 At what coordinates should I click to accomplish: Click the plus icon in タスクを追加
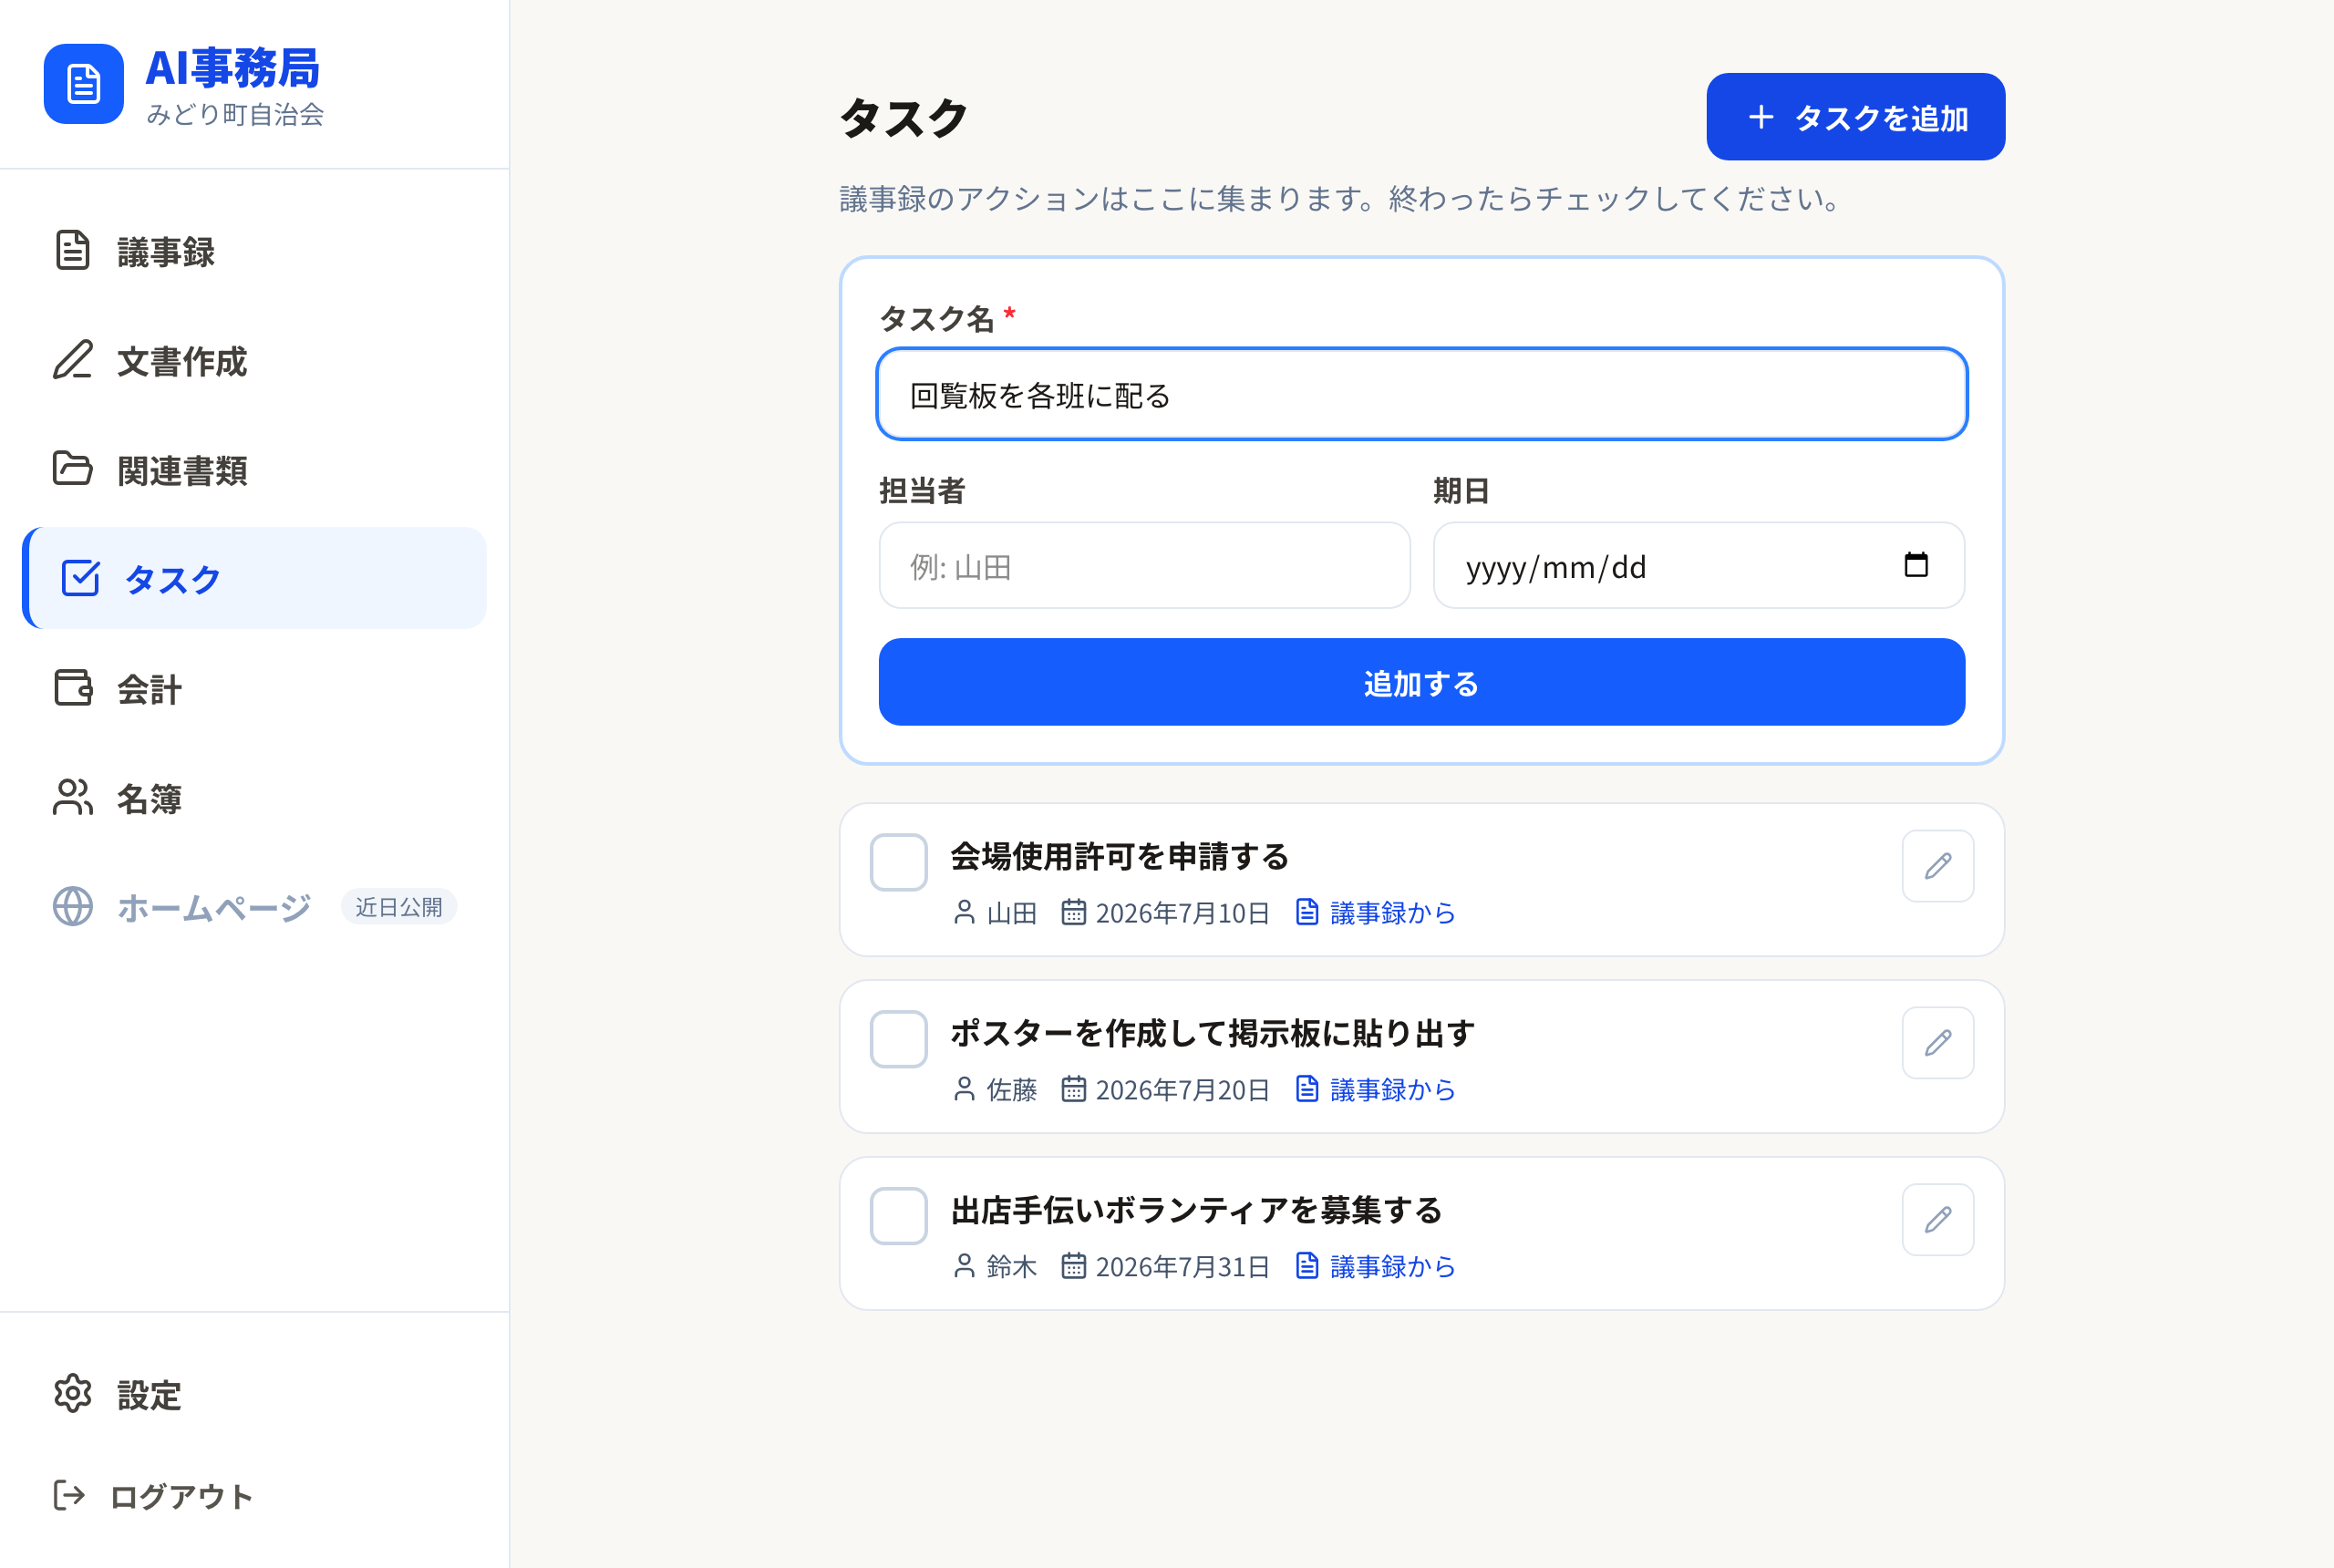1761,117
